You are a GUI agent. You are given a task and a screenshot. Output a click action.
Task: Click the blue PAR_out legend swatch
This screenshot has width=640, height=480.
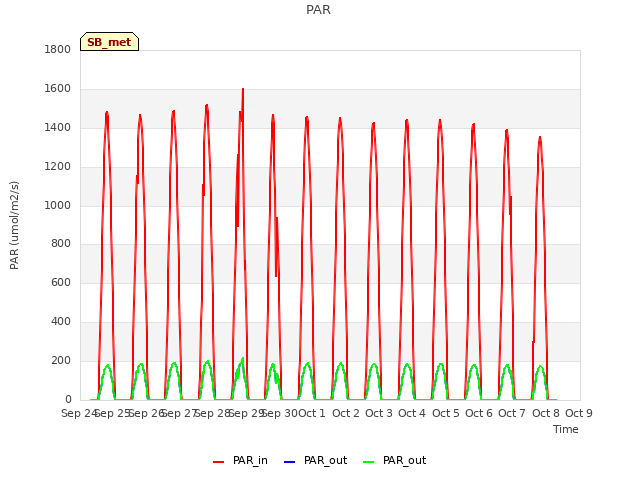(289, 462)
